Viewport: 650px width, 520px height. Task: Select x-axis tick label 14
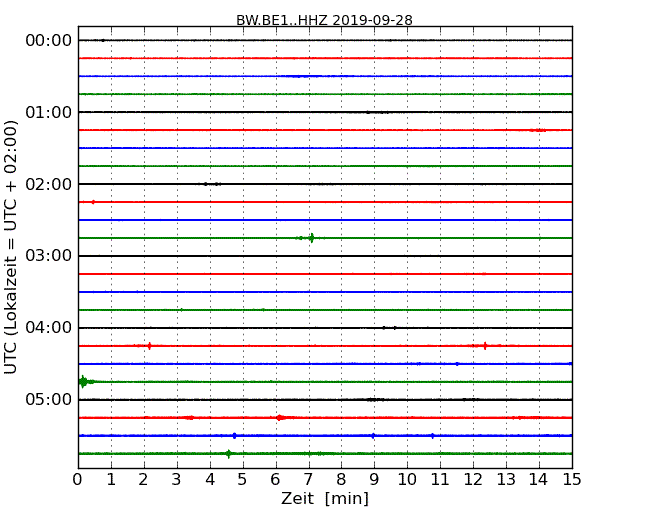click(x=539, y=479)
